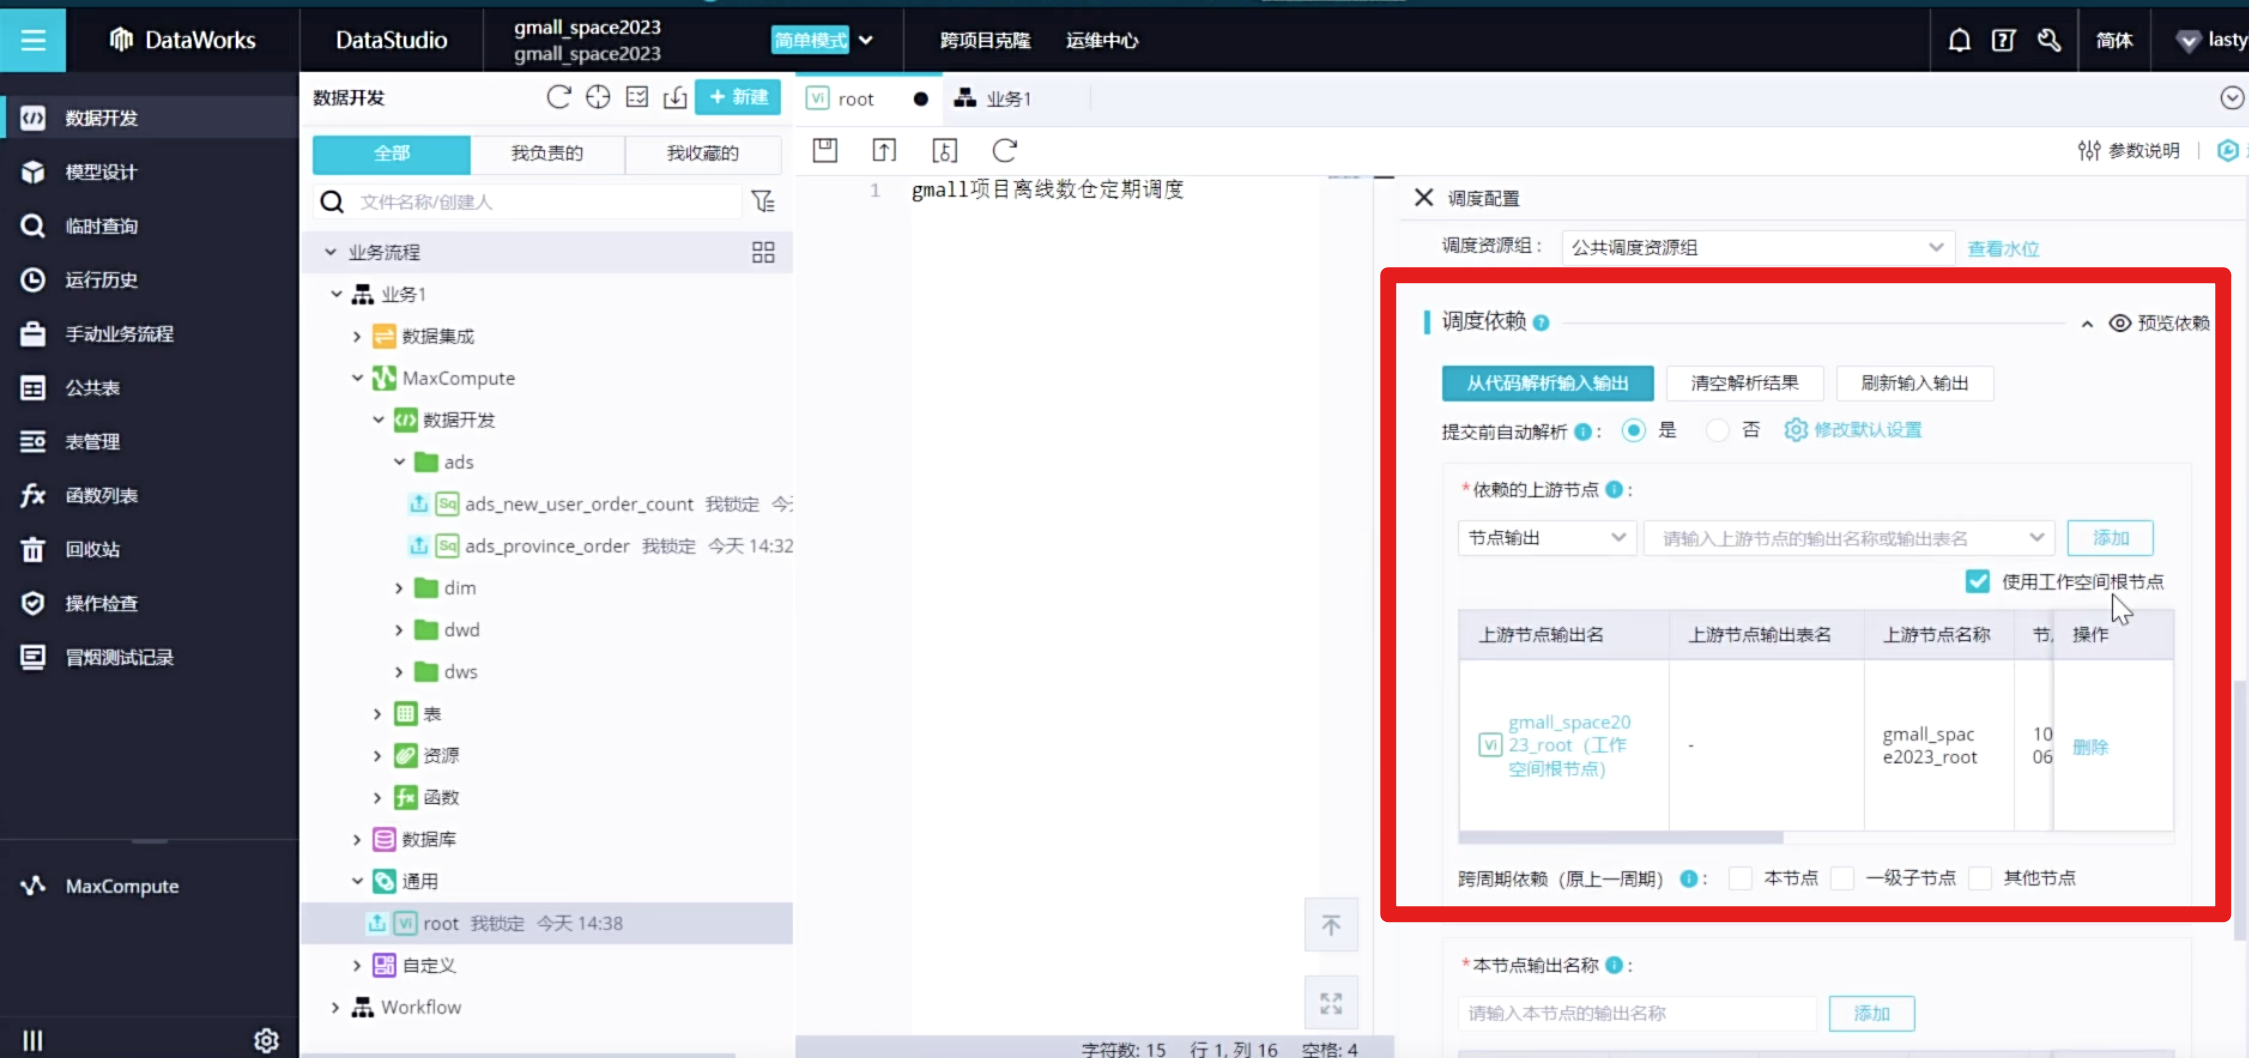Click the submit upload icon in editor toolbar
Viewport: 2249px width, 1058px height.
(884, 150)
